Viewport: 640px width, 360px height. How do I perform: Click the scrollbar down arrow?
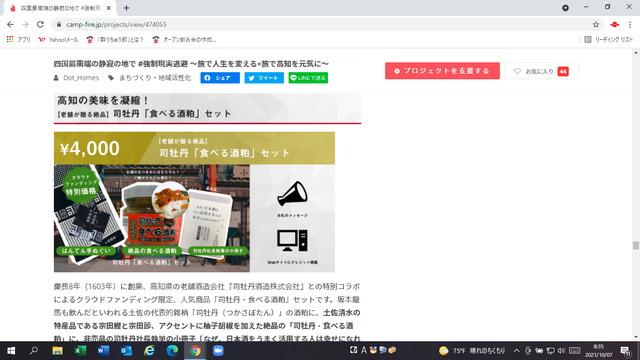[x=636, y=337]
